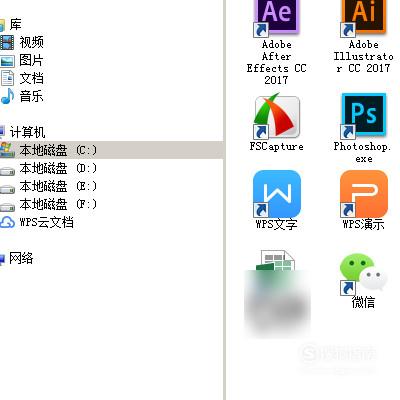
Task: Open the WPS文字 shortcut icon
Action: tap(277, 194)
